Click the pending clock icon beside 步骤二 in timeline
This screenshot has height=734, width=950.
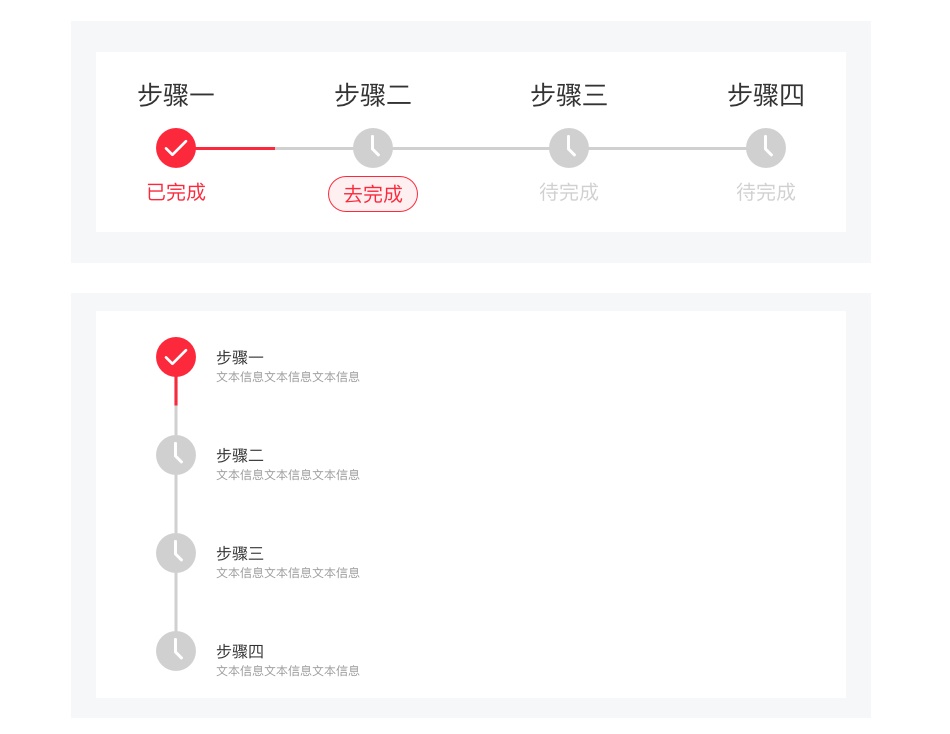pos(176,454)
